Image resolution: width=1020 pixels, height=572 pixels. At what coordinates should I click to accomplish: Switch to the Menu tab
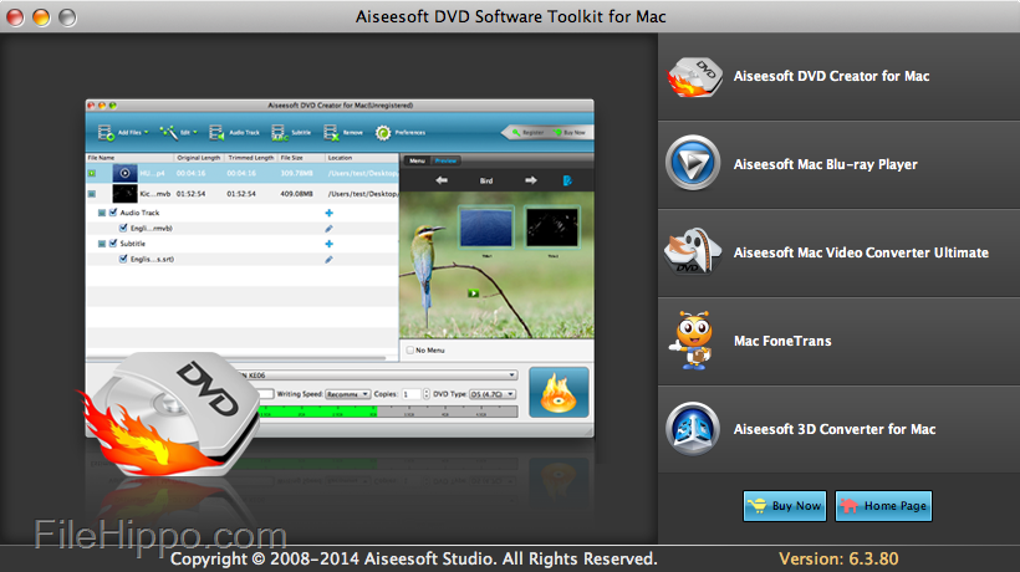click(417, 161)
